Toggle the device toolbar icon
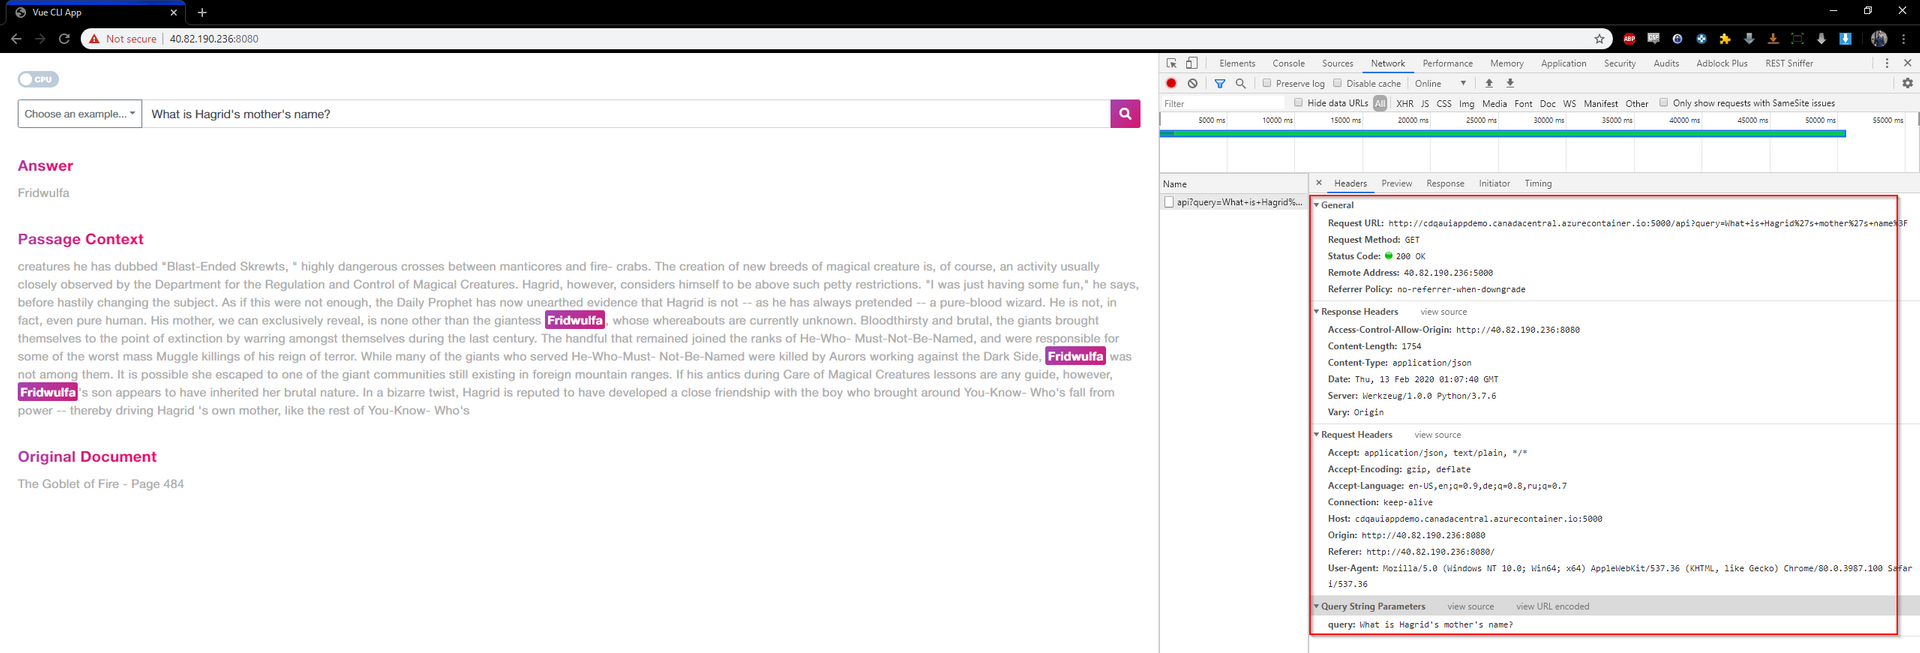1920x653 pixels. pos(1192,63)
